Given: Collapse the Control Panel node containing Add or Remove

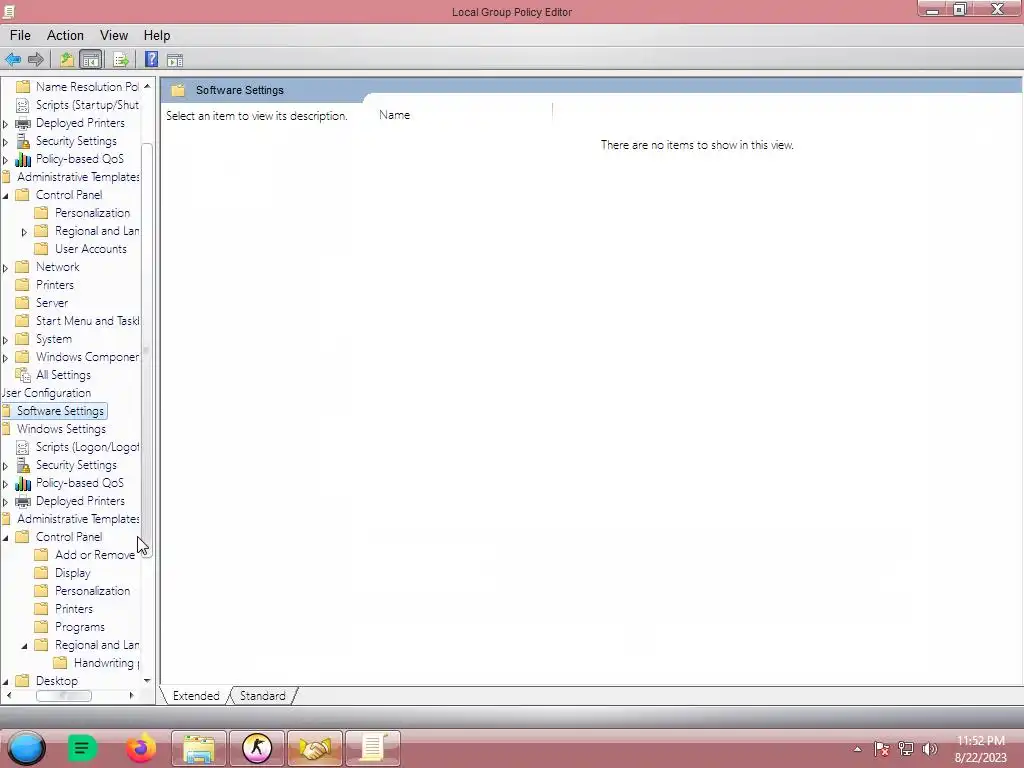Looking at the screenshot, I should tap(6, 537).
